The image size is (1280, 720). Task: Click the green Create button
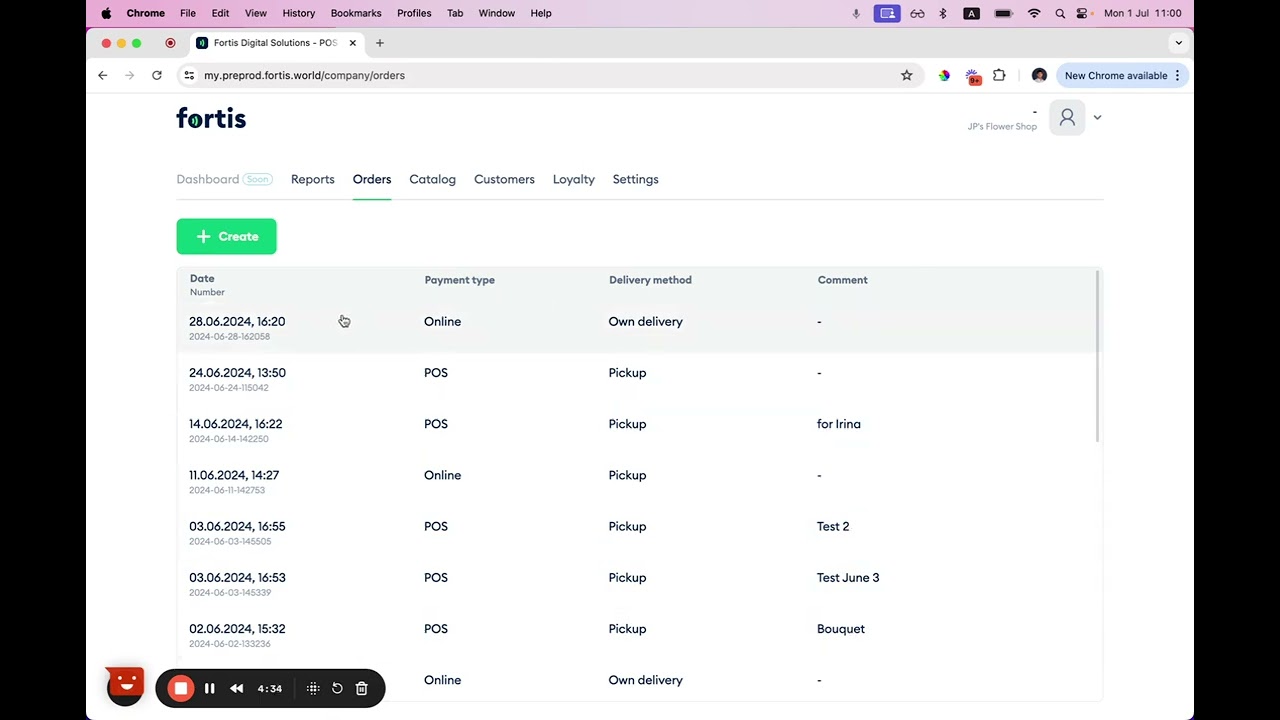point(226,236)
